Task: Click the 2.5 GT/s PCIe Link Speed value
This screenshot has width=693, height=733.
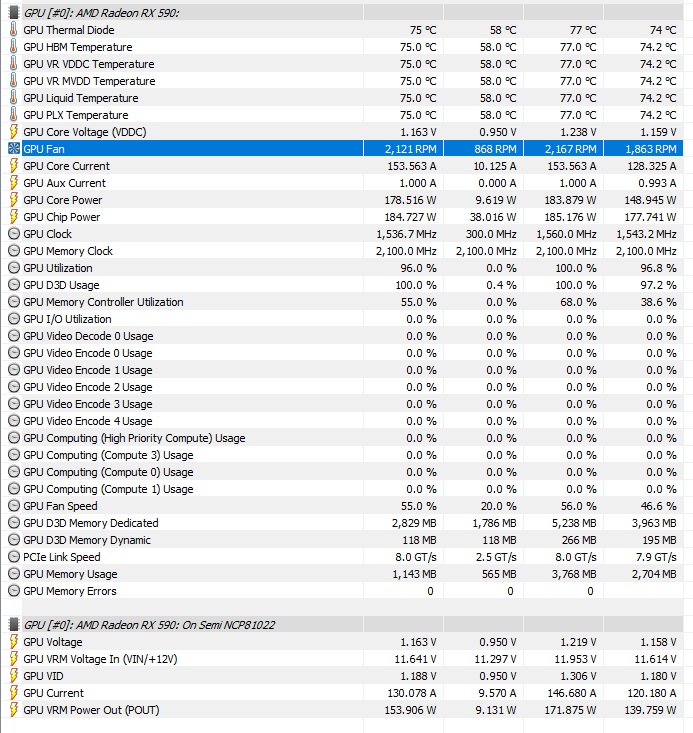Action: pyautogui.click(x=496, y=557)
